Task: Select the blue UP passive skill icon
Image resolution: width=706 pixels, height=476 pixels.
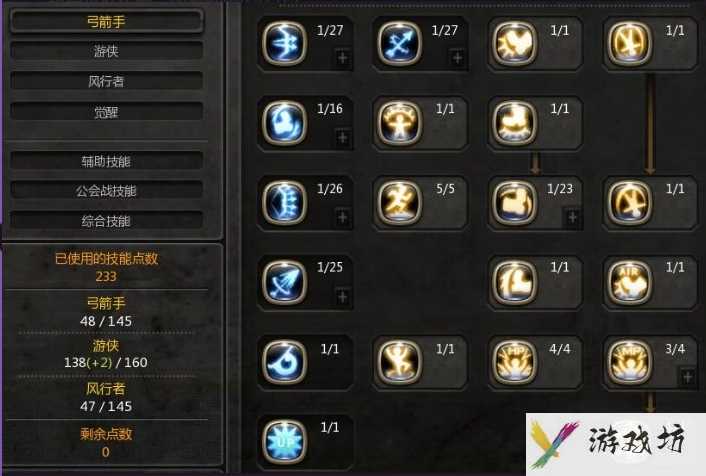Action: tap(285, 442)
